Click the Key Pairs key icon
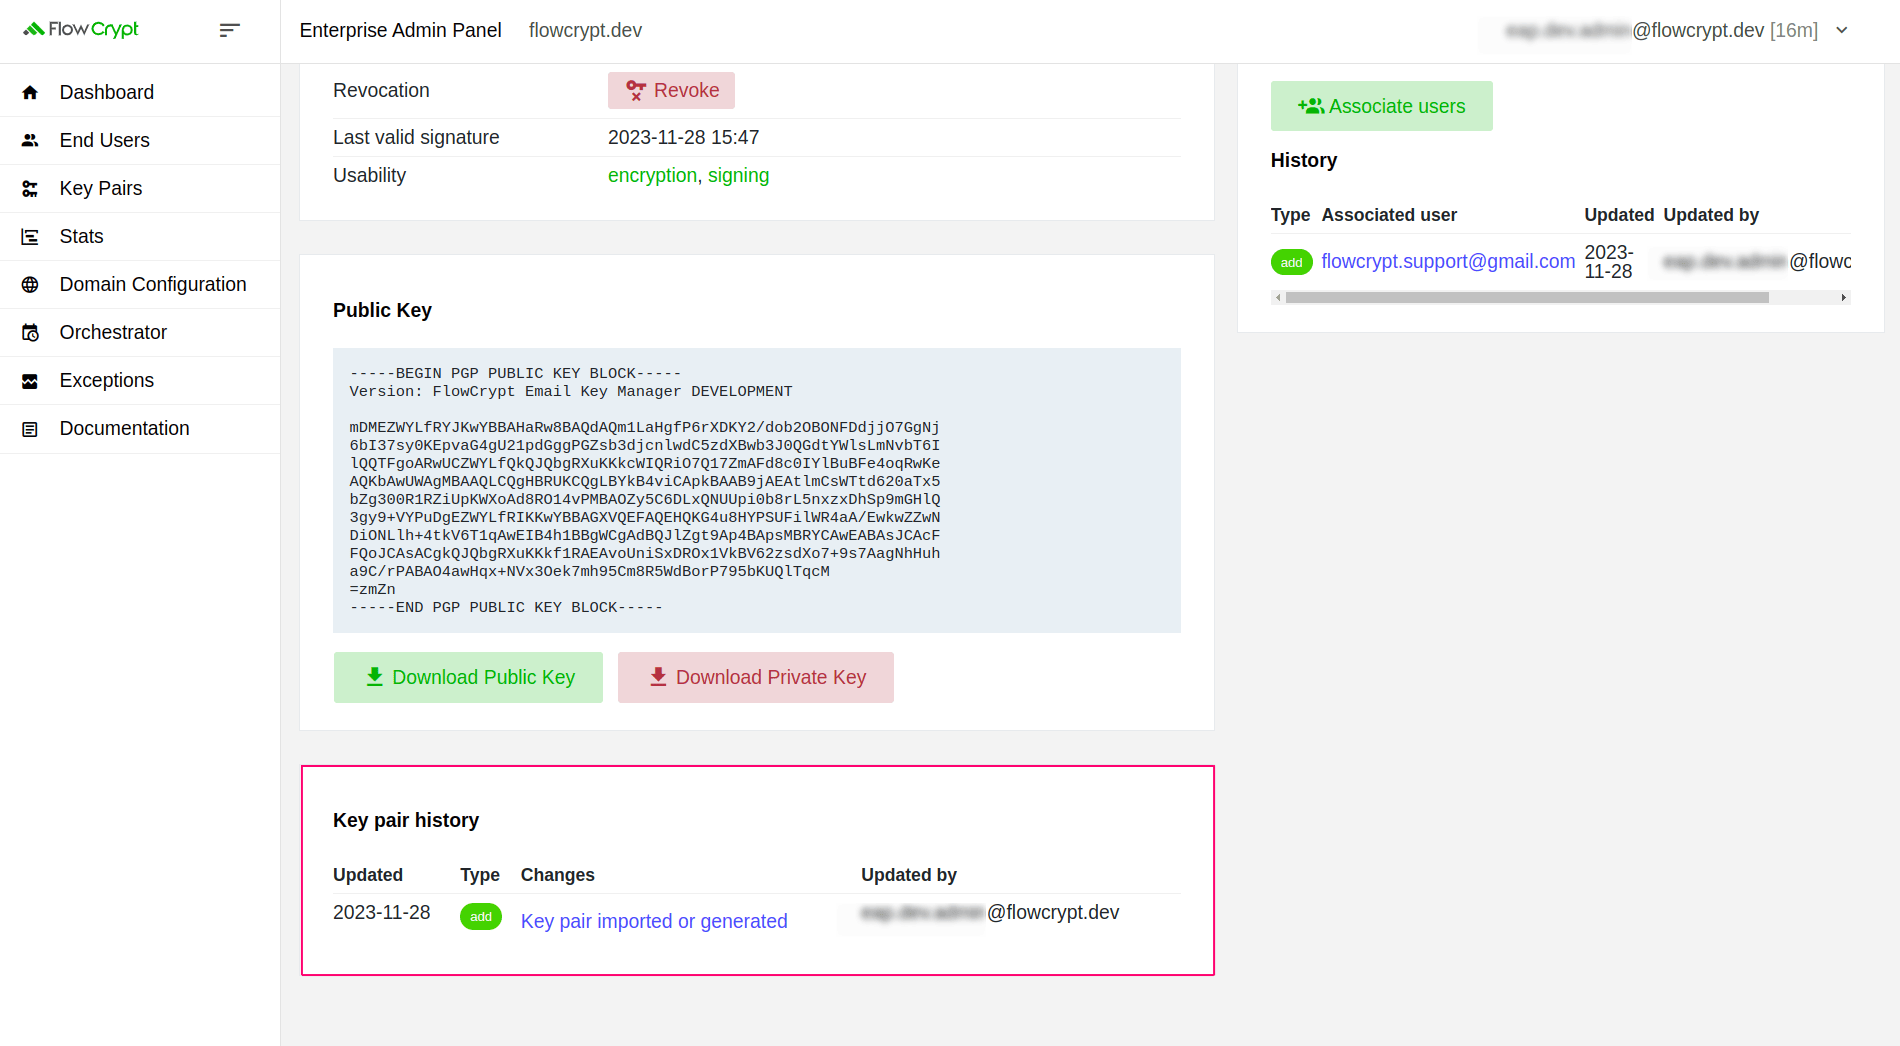Screen dimensions: 1900x1046 click(x=30, y=189)
